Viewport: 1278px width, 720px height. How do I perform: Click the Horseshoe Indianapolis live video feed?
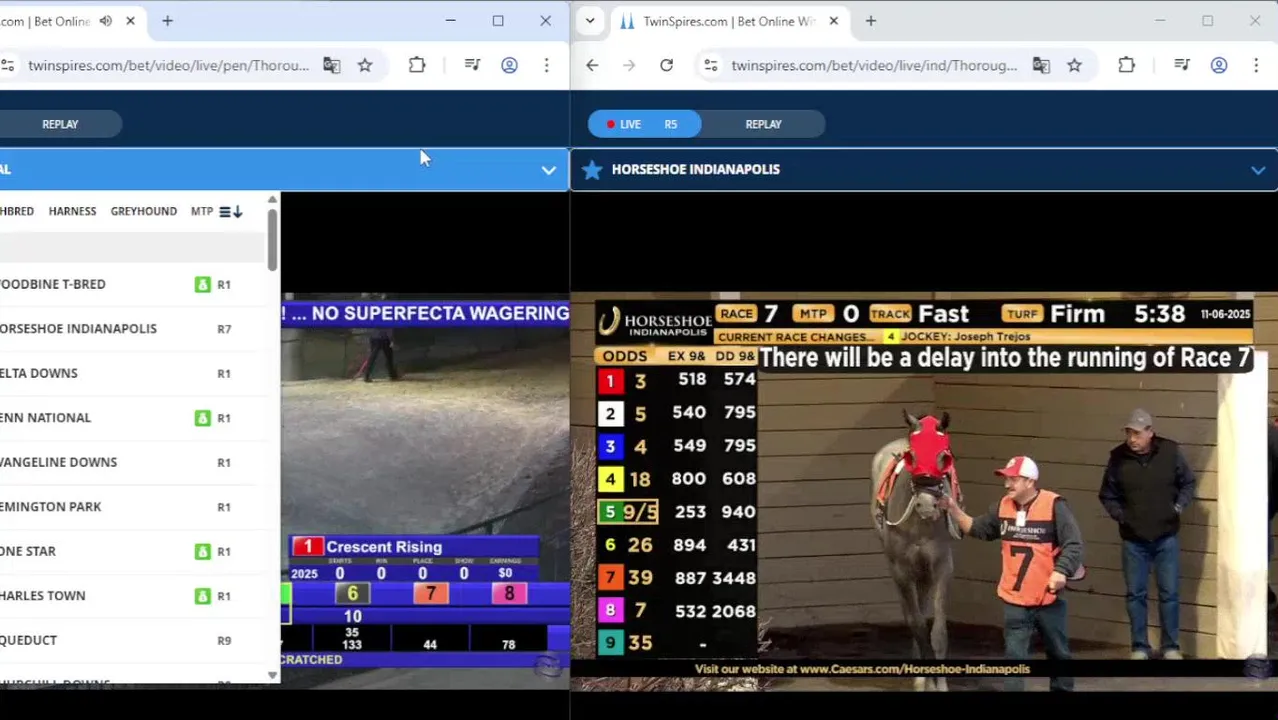(x=924, y=490)
